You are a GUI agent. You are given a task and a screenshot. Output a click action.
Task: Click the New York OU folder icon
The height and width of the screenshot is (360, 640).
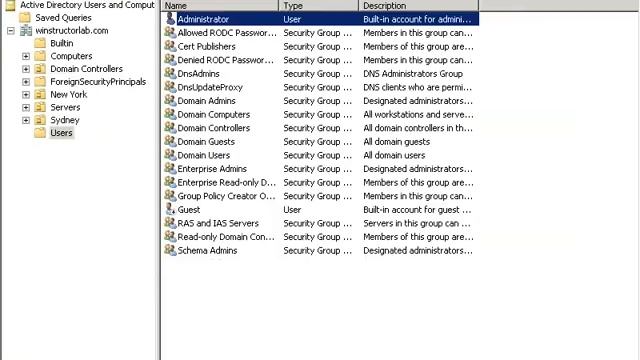(40, 94)
